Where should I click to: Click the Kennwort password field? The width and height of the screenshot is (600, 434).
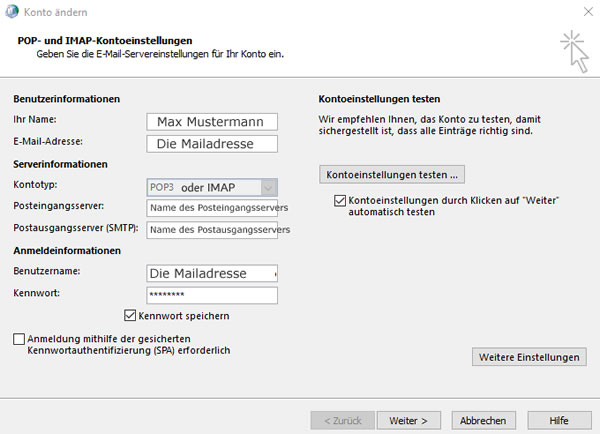[212, 295]
